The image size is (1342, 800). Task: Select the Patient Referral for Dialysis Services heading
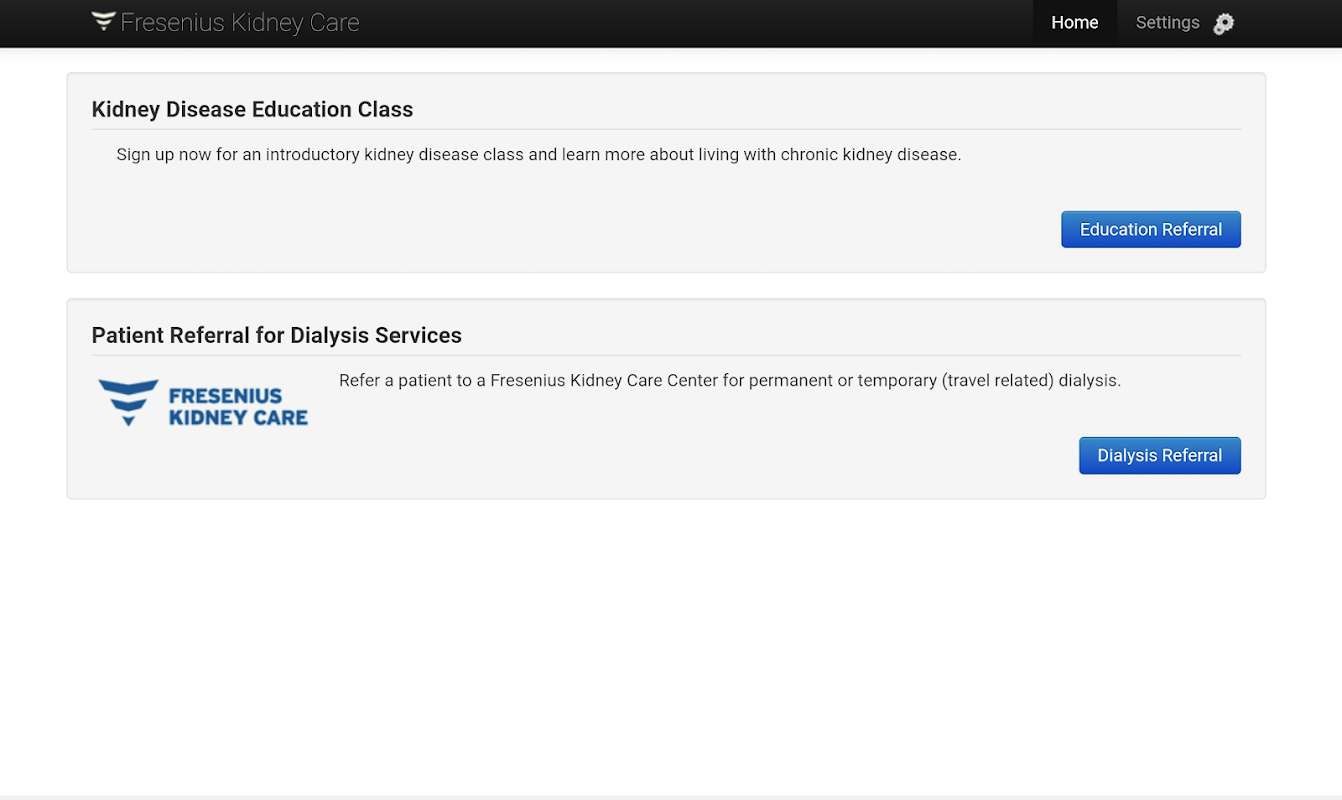coord(276,336)
